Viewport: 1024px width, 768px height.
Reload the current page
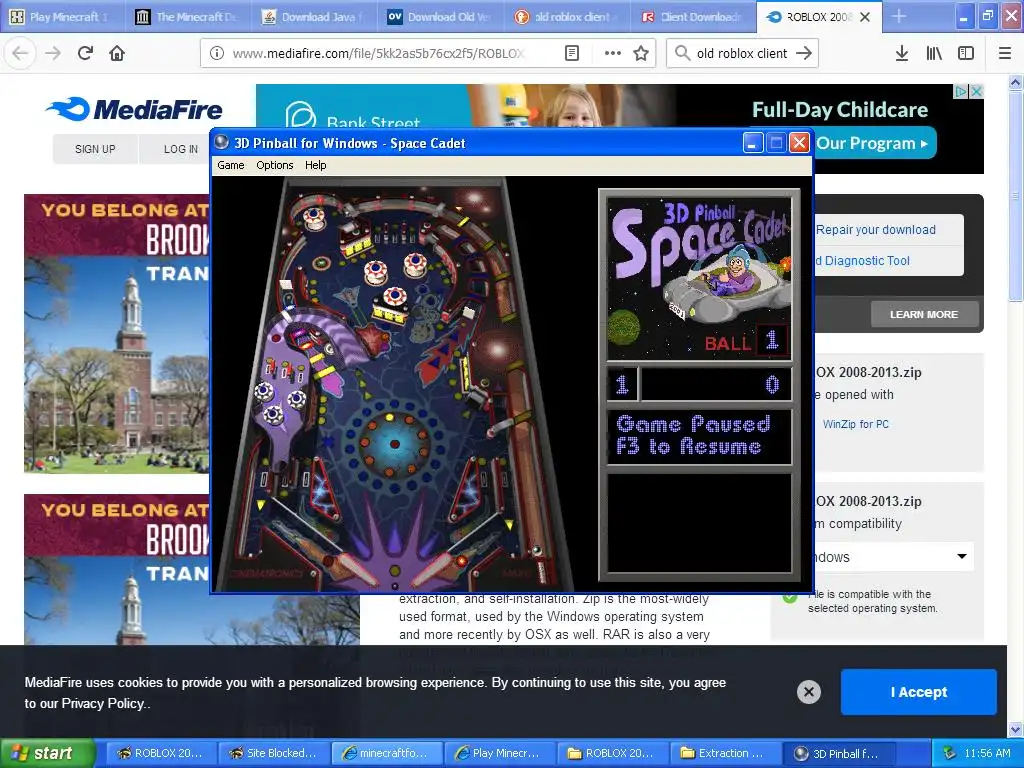85,53
